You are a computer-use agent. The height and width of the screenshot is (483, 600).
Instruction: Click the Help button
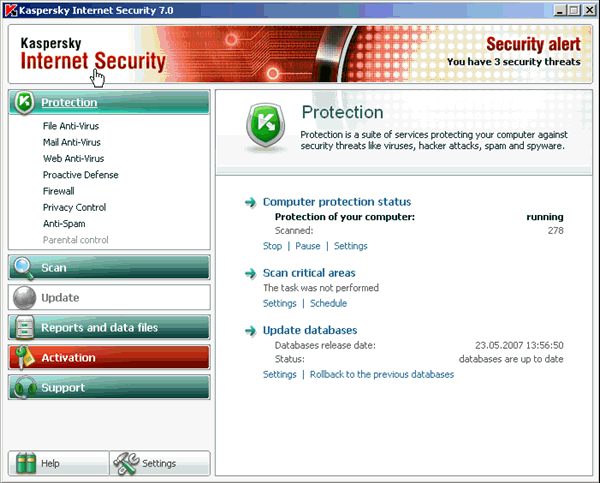coord(59,463)
